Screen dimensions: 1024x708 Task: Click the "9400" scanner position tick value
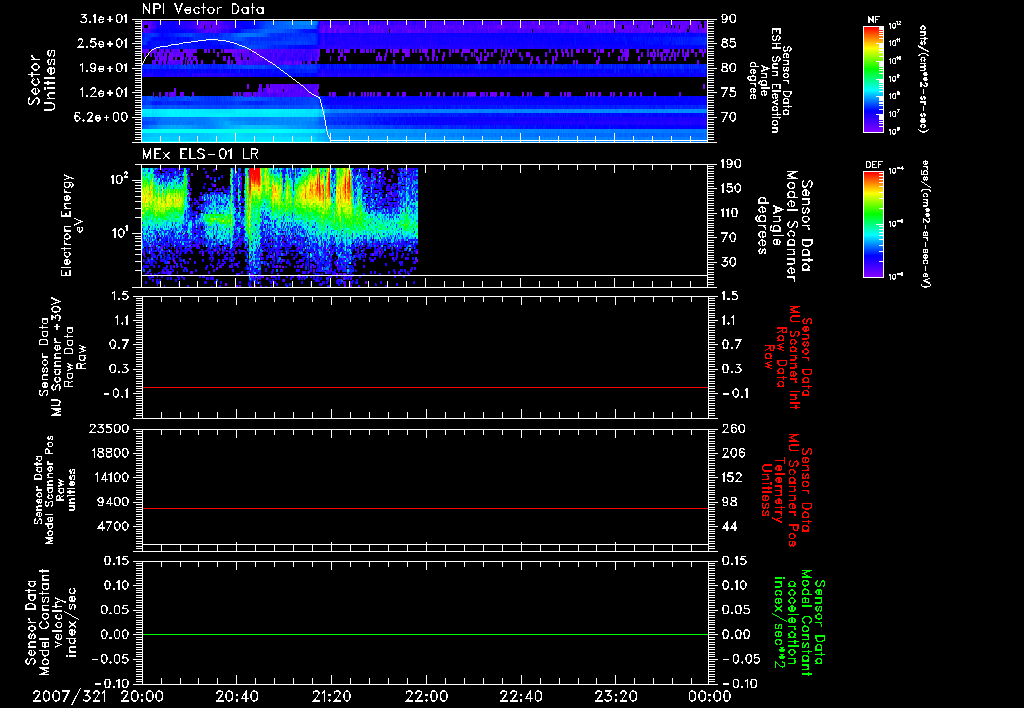[x=112, y=502]
